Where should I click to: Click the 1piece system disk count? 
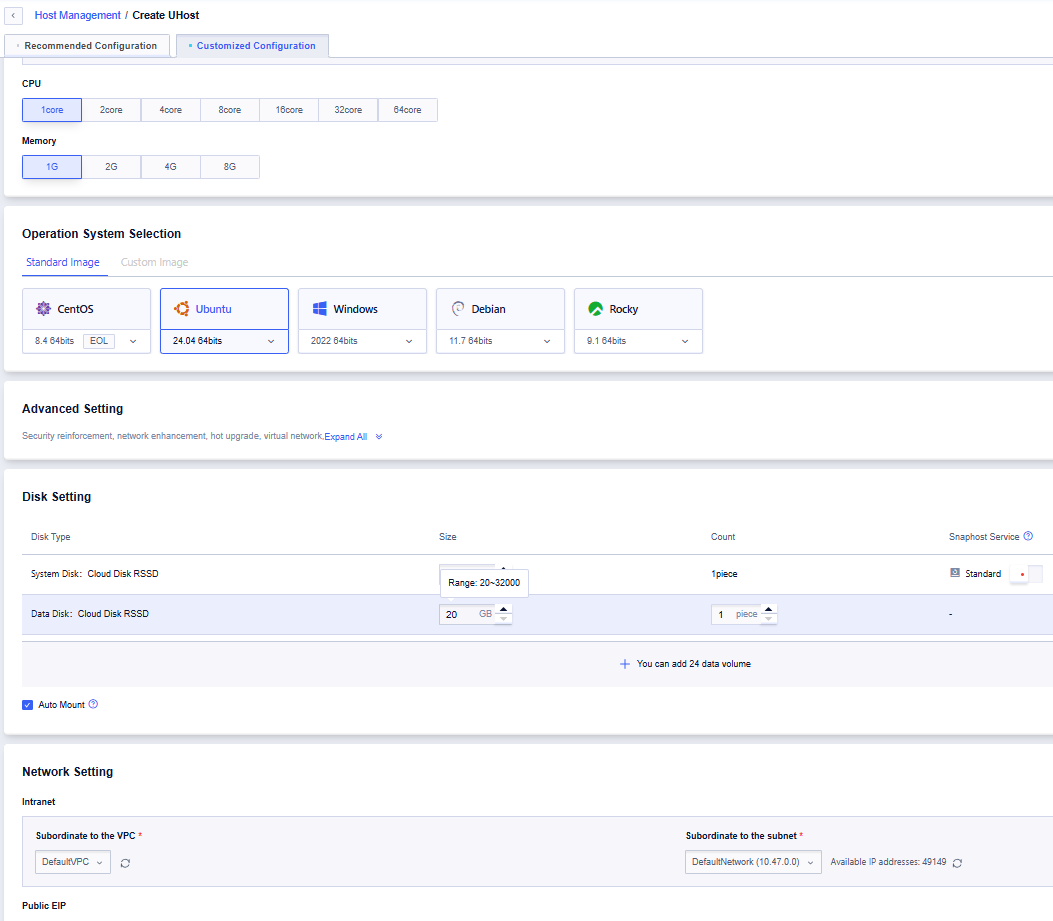click(x=724, y=574)
